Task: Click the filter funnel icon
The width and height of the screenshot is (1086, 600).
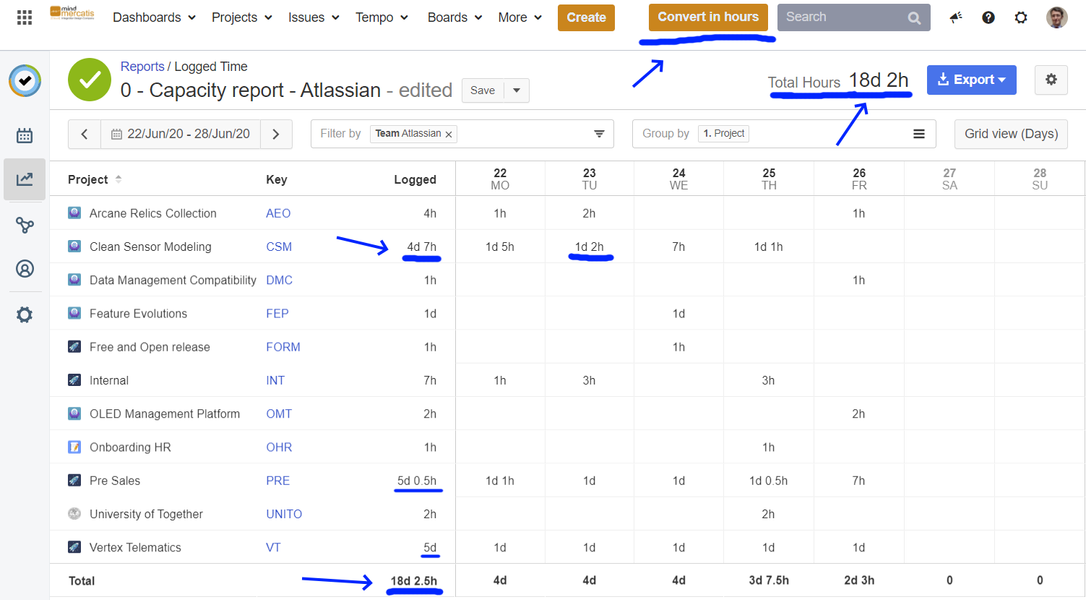Action: point(599,134)
